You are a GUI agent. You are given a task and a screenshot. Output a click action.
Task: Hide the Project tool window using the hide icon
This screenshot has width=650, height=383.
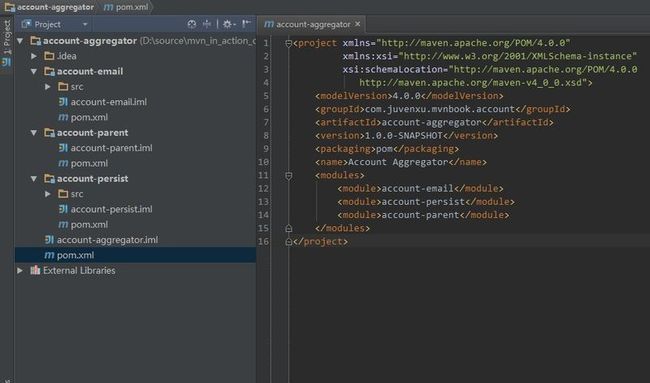tap(246, 24)
